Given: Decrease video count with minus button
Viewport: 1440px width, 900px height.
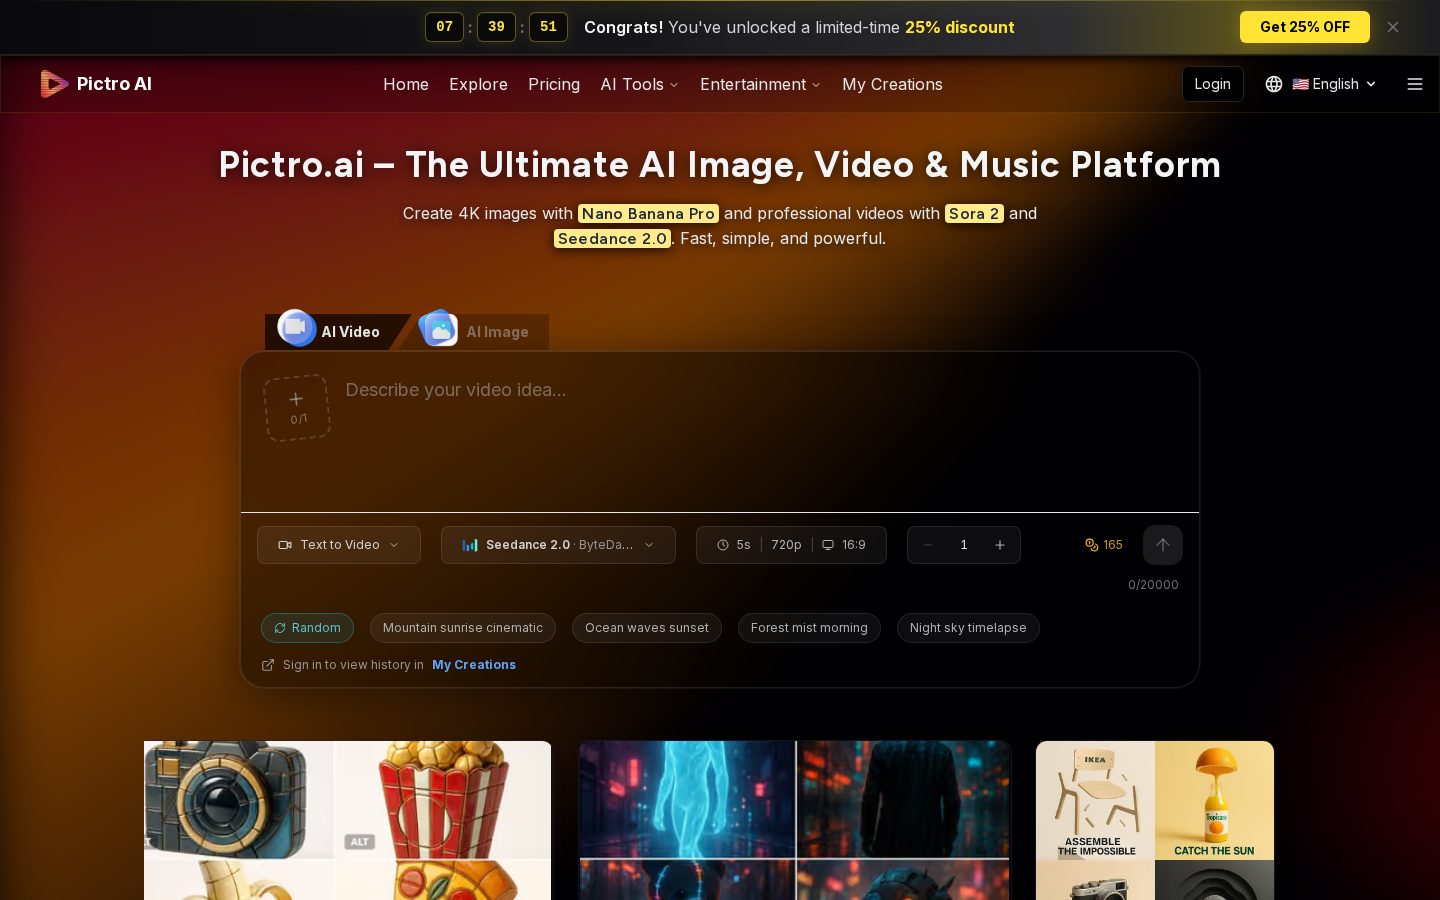Looking at the screenshot, I should (928, 545).
